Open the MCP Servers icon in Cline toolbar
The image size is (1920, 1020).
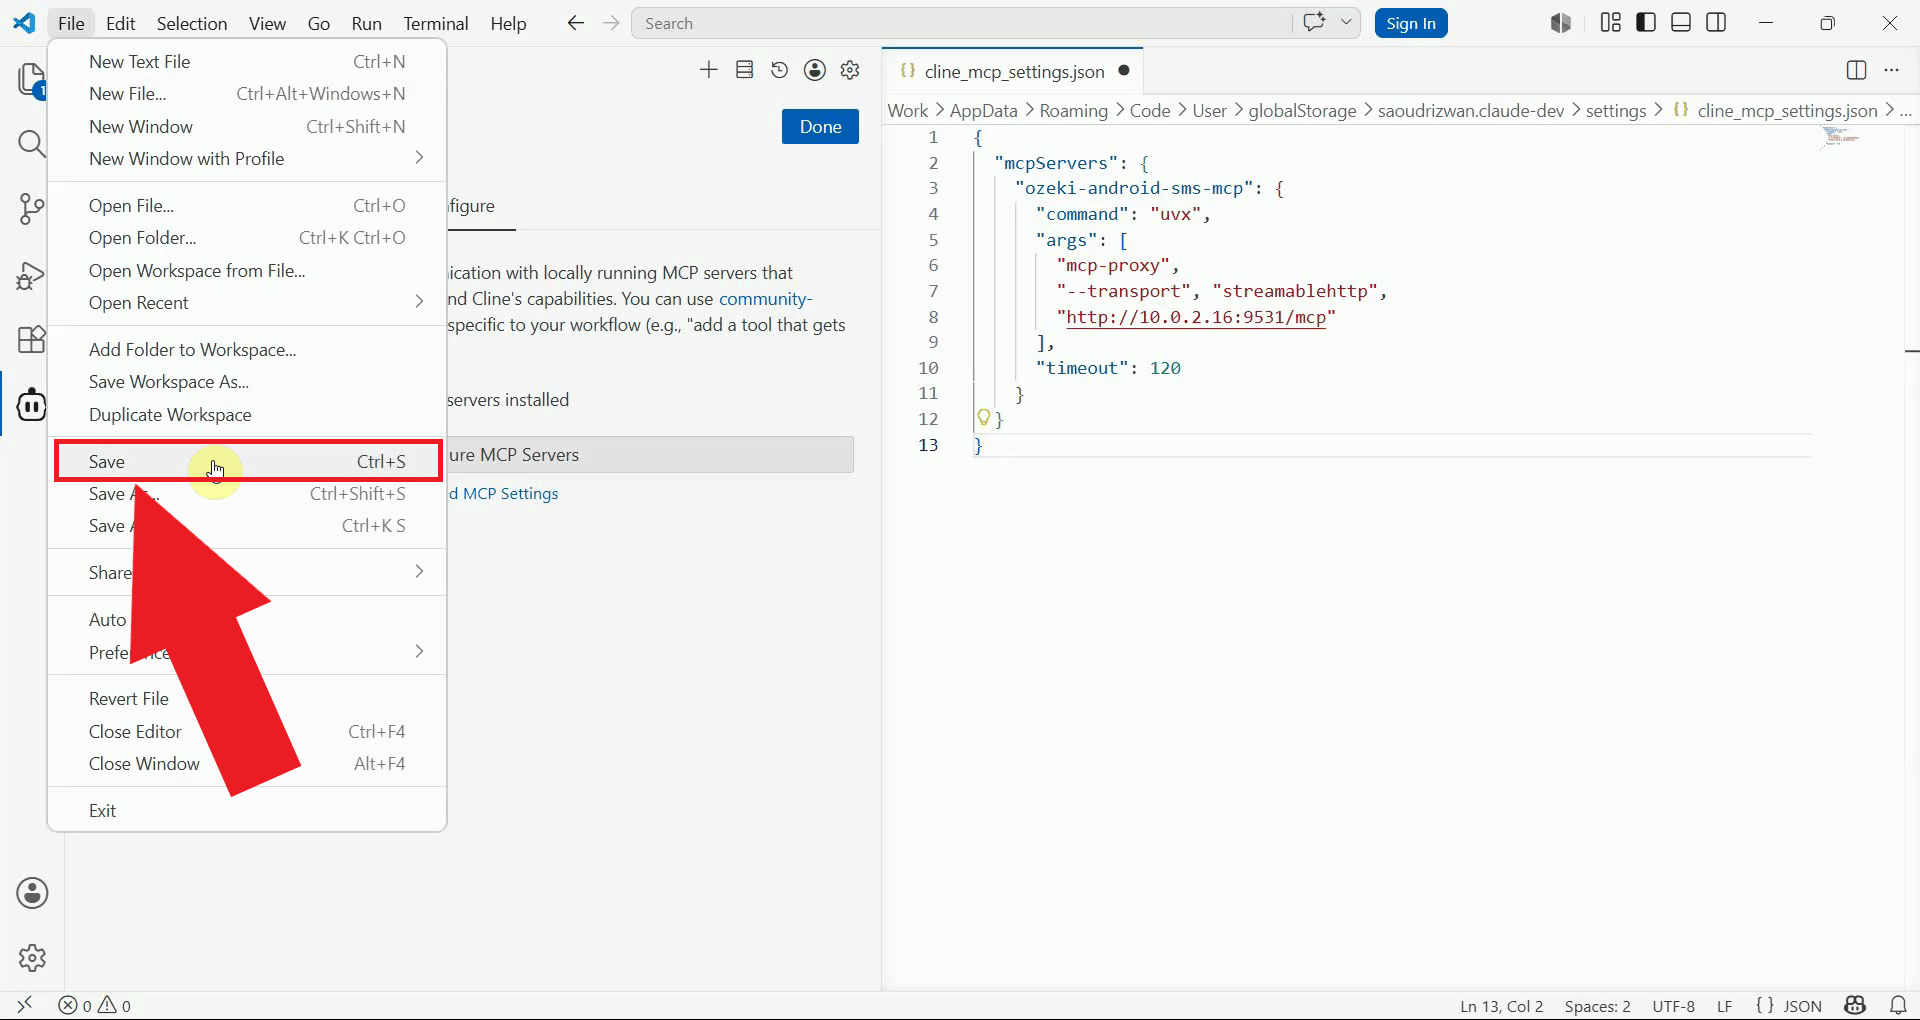745,69
